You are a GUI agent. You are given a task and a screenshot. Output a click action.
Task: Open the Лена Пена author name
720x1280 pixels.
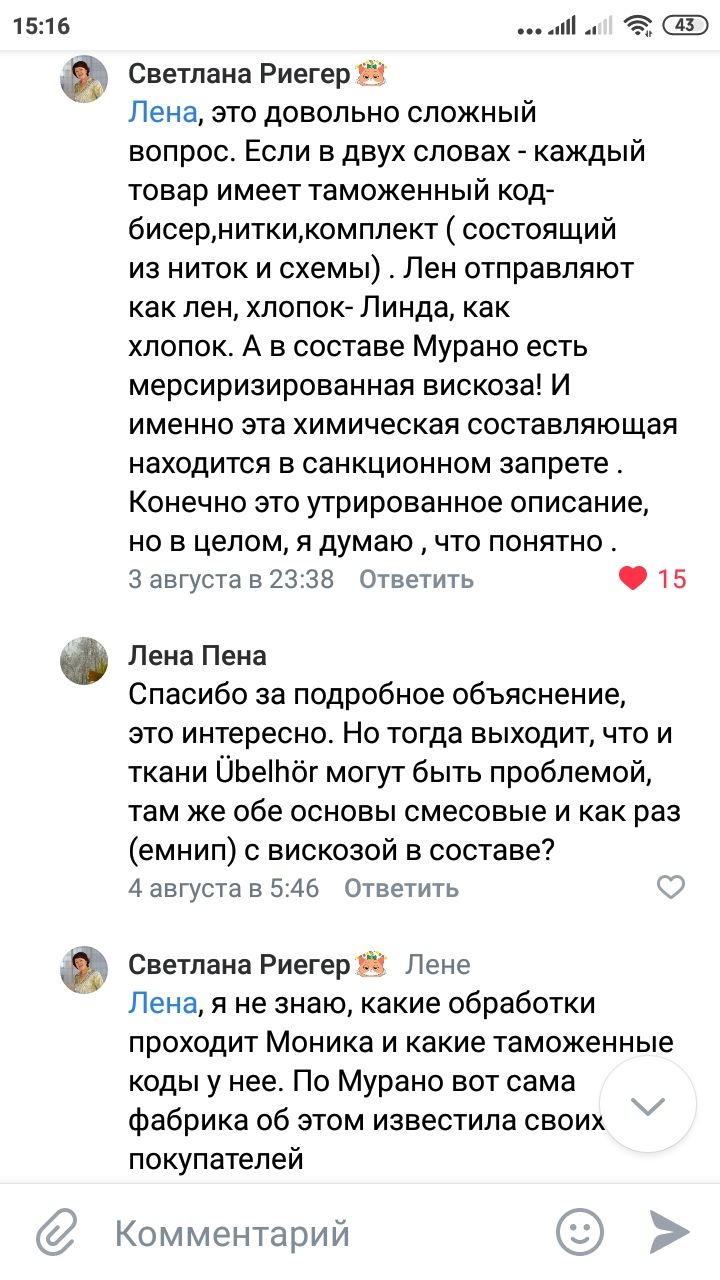(x=198, y=655)
